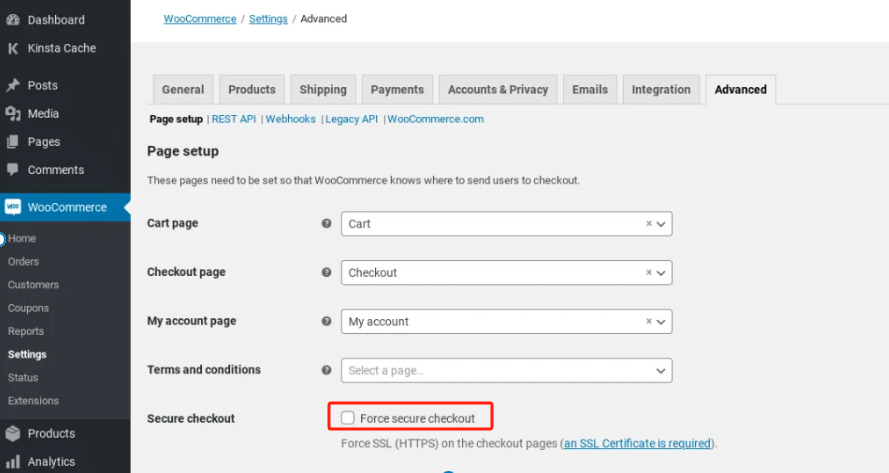
Task: Open the REST API subsection link
Action: (234, 119)
